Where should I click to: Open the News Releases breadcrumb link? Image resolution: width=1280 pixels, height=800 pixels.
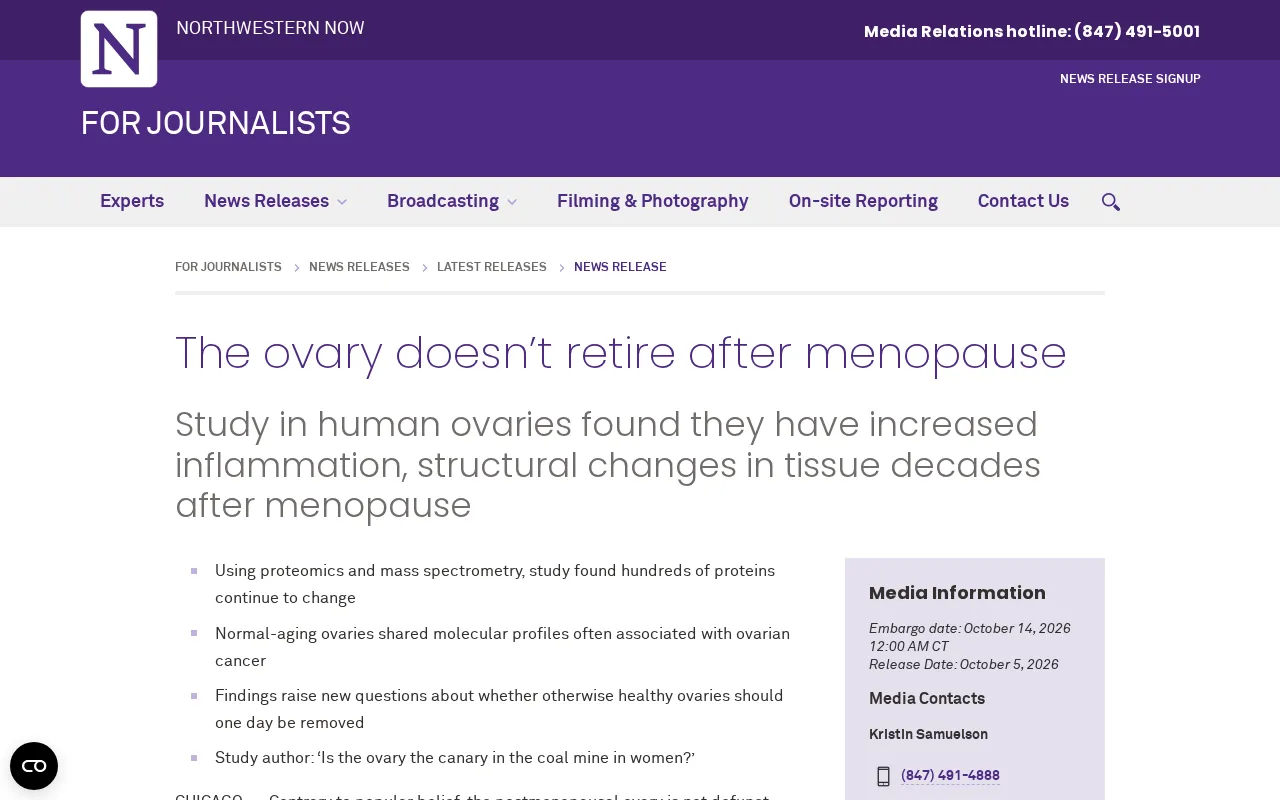tap(359, 267)
